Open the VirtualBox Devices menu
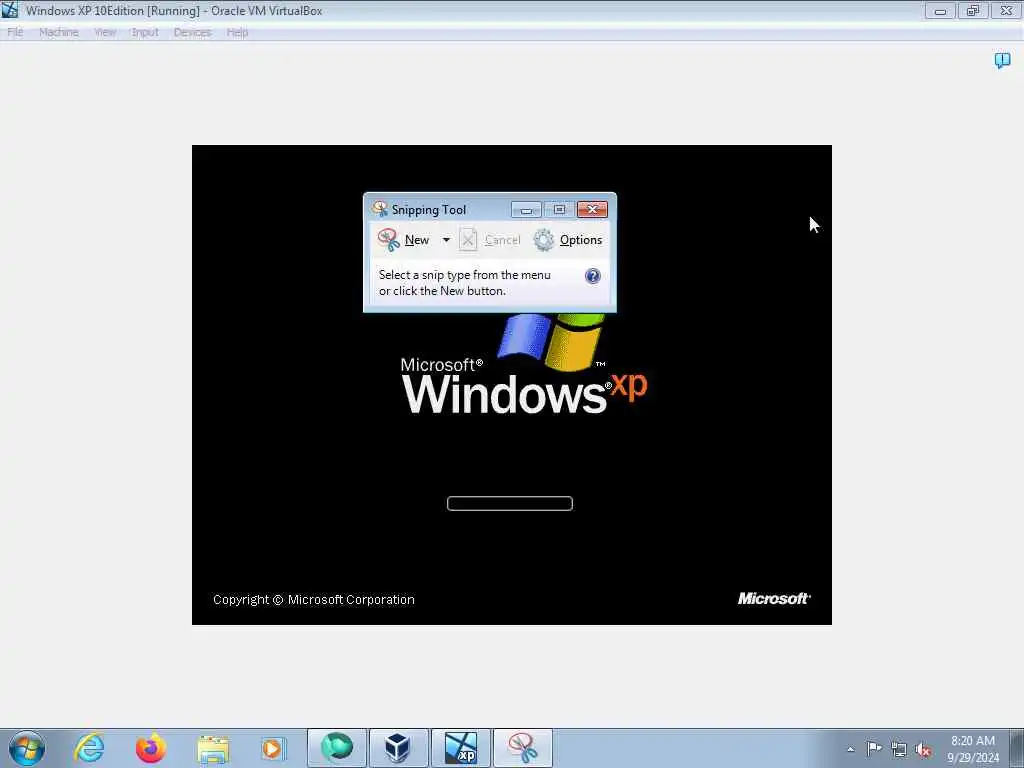This screenshot has width=1024, height=768. [x=193, y=32]
